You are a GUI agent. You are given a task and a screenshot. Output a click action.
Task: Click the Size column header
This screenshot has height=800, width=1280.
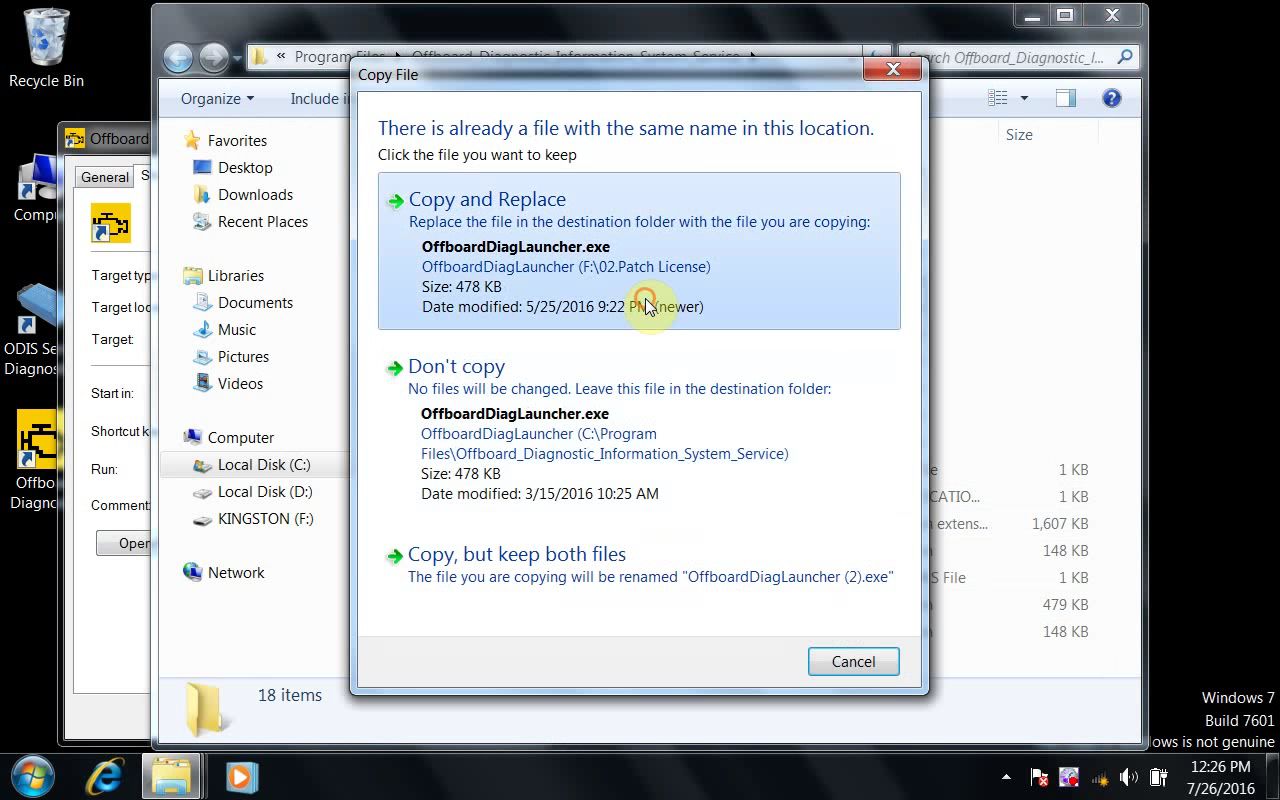coord(1019,135)
